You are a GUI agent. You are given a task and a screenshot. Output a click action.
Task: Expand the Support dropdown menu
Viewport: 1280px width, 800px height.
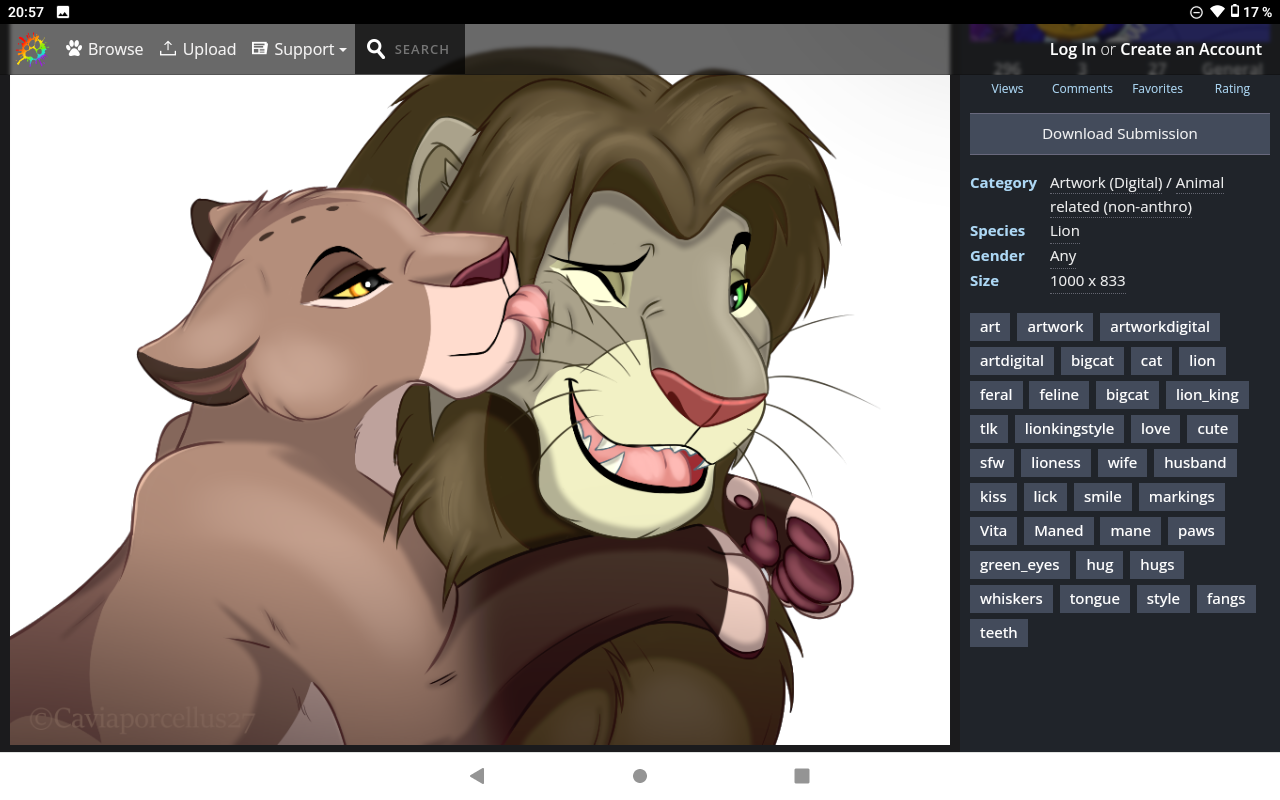pos(299,49)
